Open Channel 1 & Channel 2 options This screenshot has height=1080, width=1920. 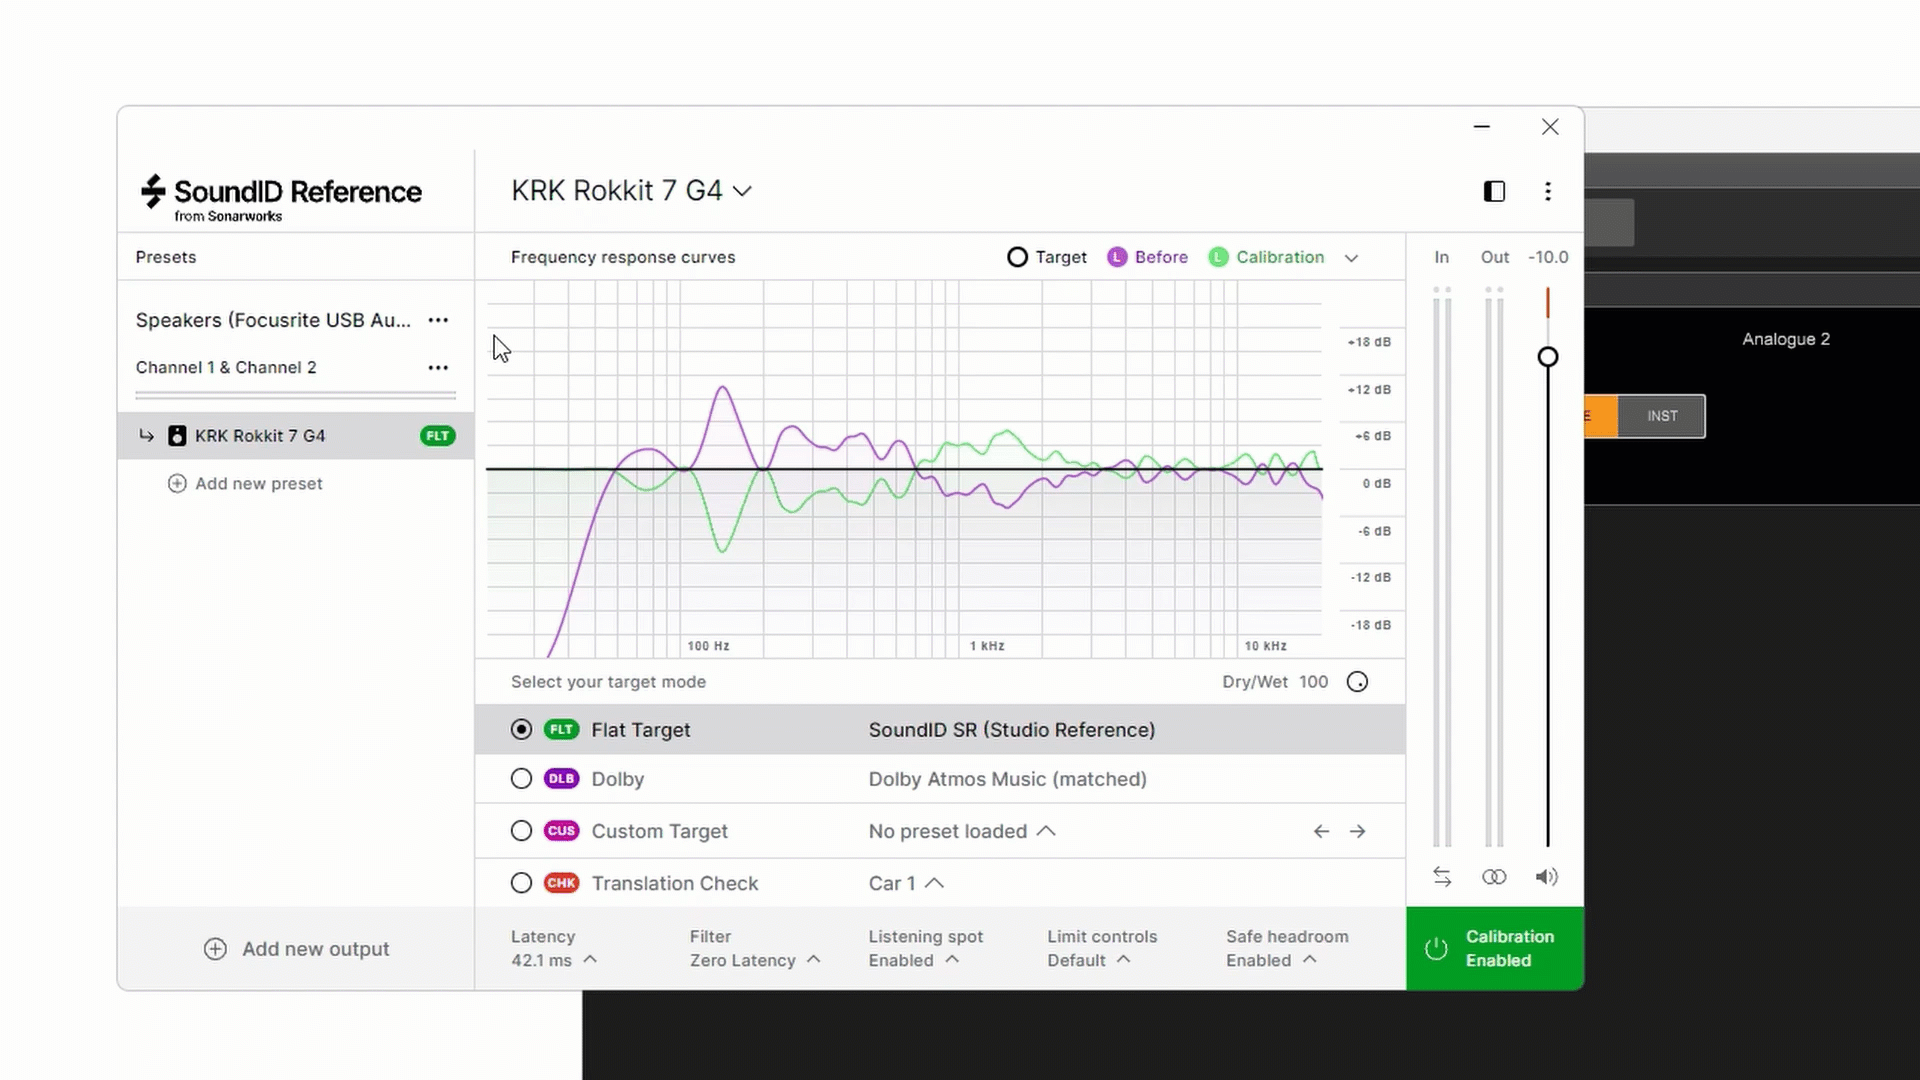[438, 368]
